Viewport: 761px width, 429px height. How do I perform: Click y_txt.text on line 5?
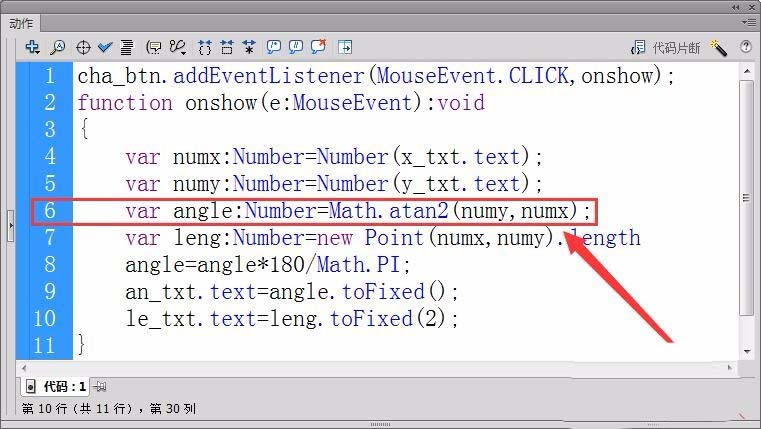click(x=460, y=184)
